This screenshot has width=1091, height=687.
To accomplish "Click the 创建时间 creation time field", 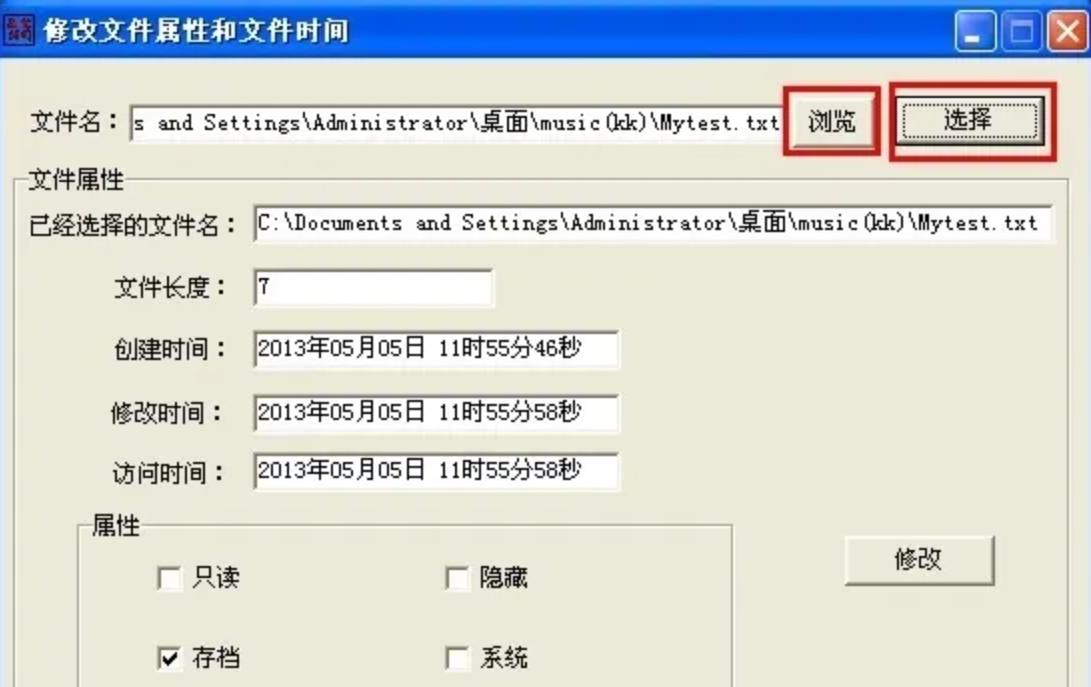I will point(436,348).
